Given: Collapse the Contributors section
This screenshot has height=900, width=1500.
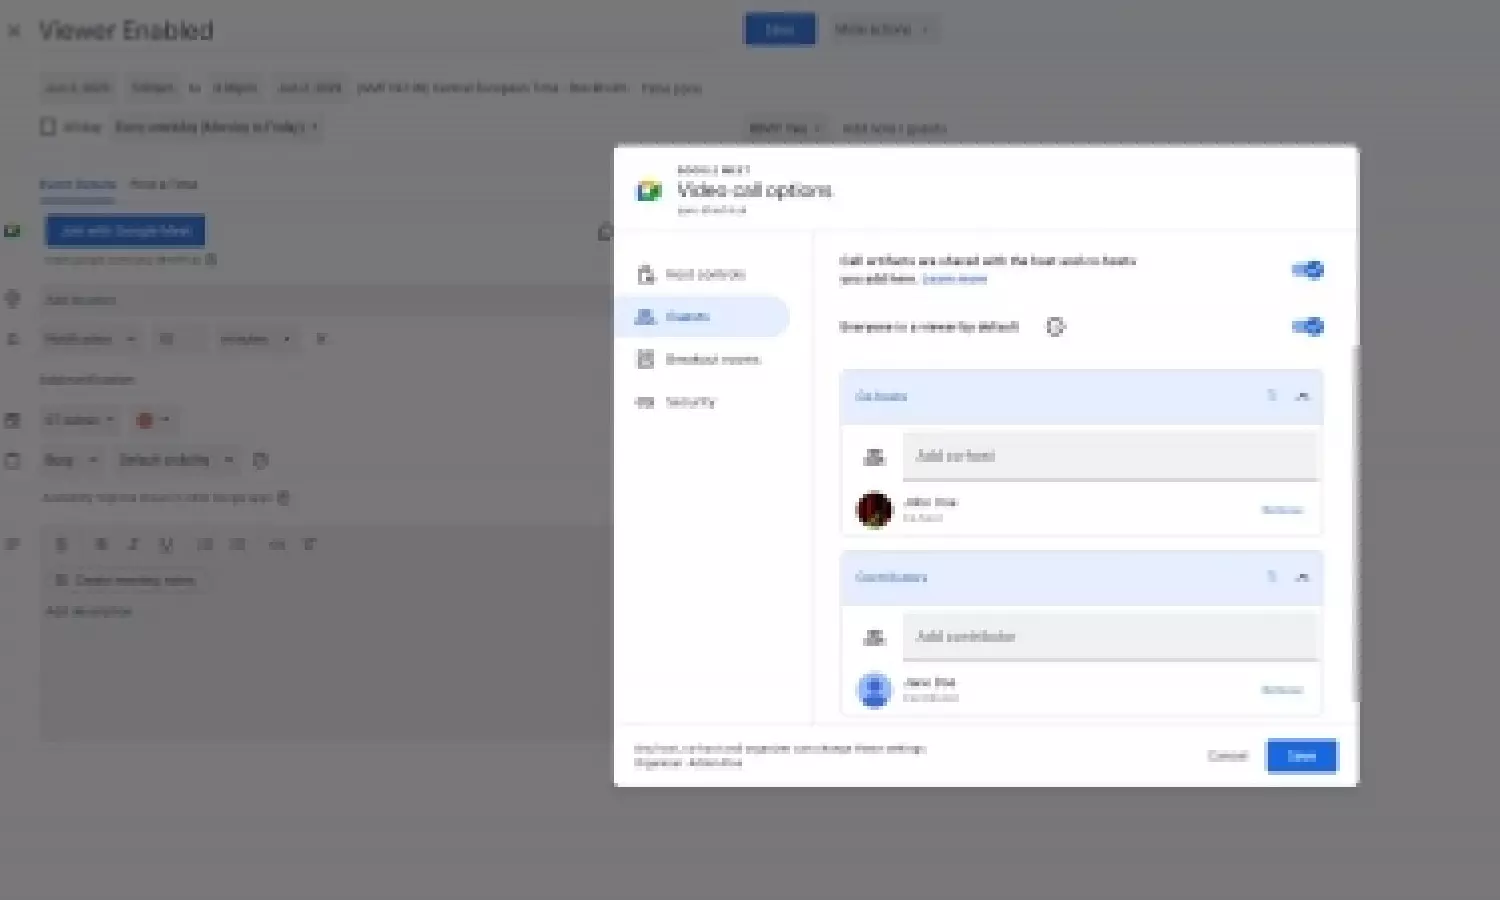Looking at the screenshot, I should click(1302, 577).
